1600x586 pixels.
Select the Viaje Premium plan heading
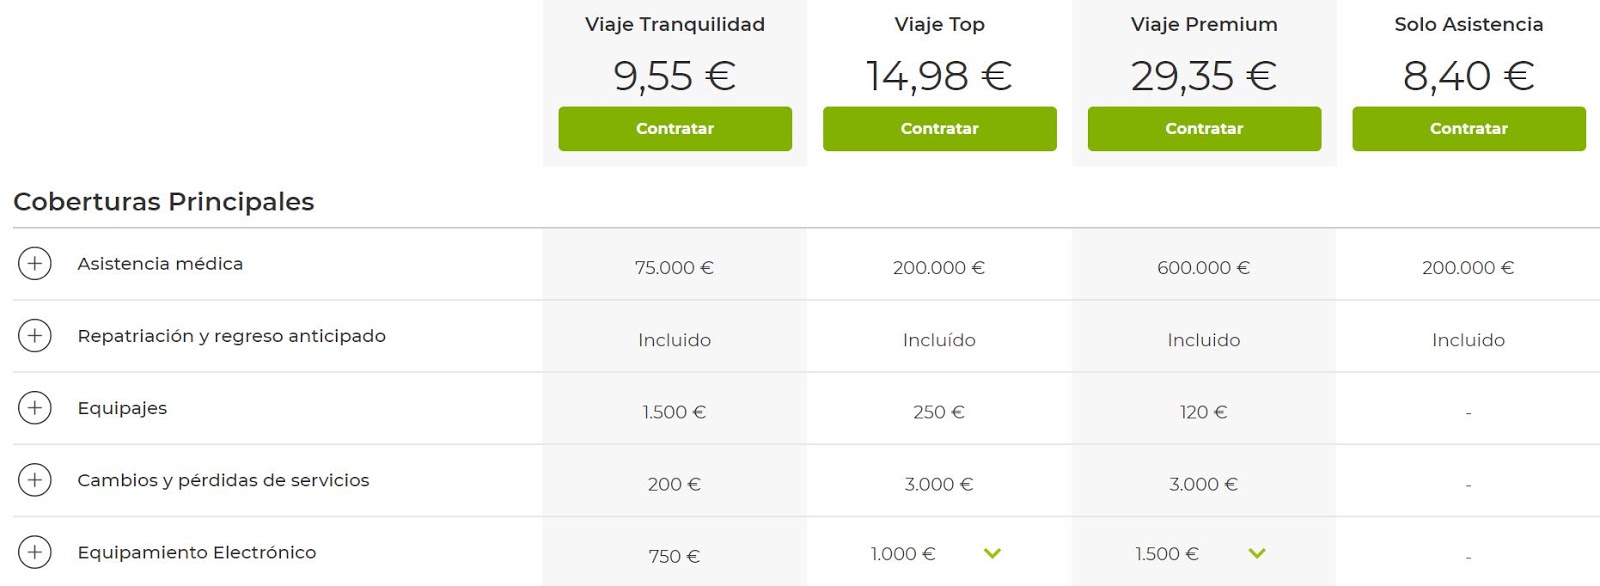click(x=1204, y=25)
